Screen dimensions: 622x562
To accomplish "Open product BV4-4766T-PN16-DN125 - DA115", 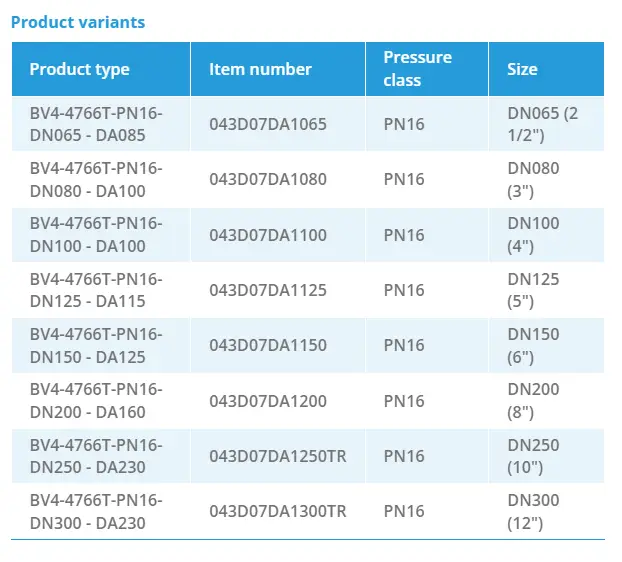I will coord(96,290).
